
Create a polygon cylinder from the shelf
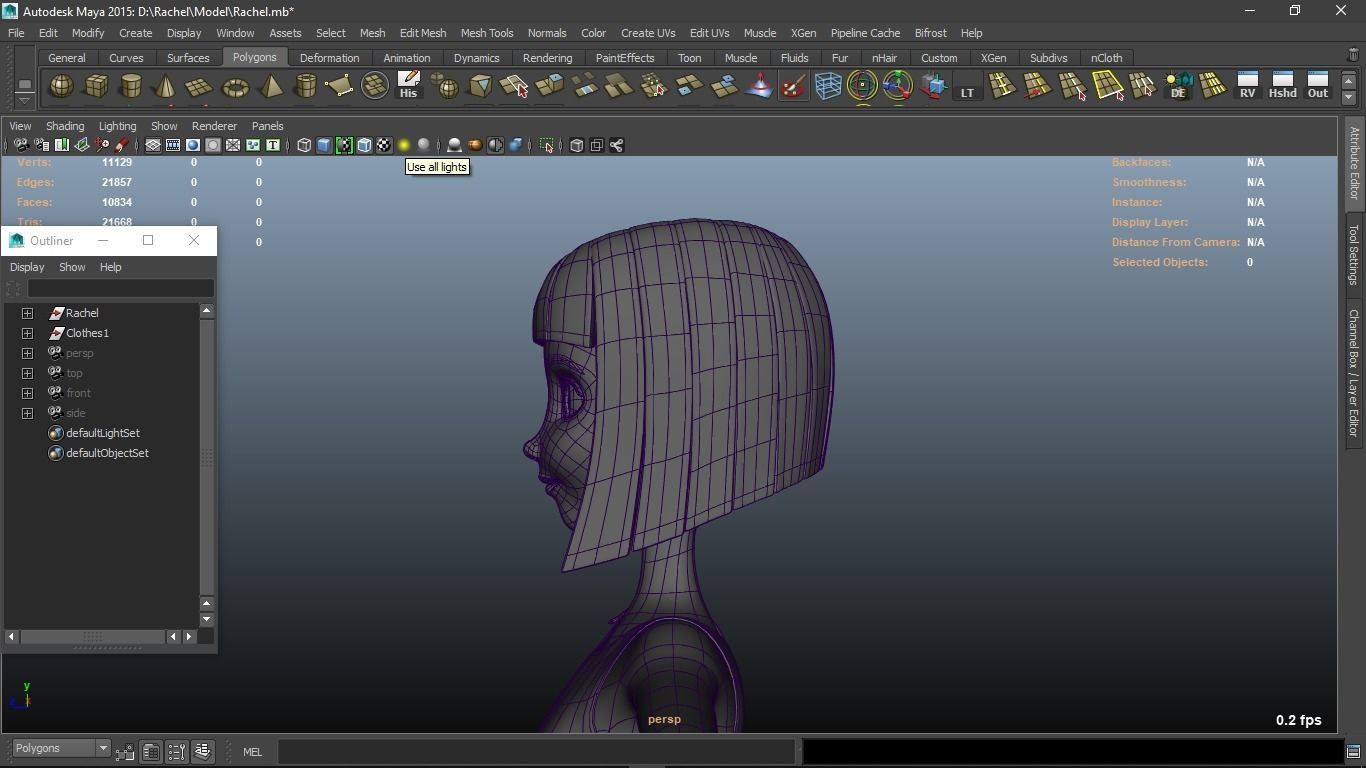(x=131, y=87)
